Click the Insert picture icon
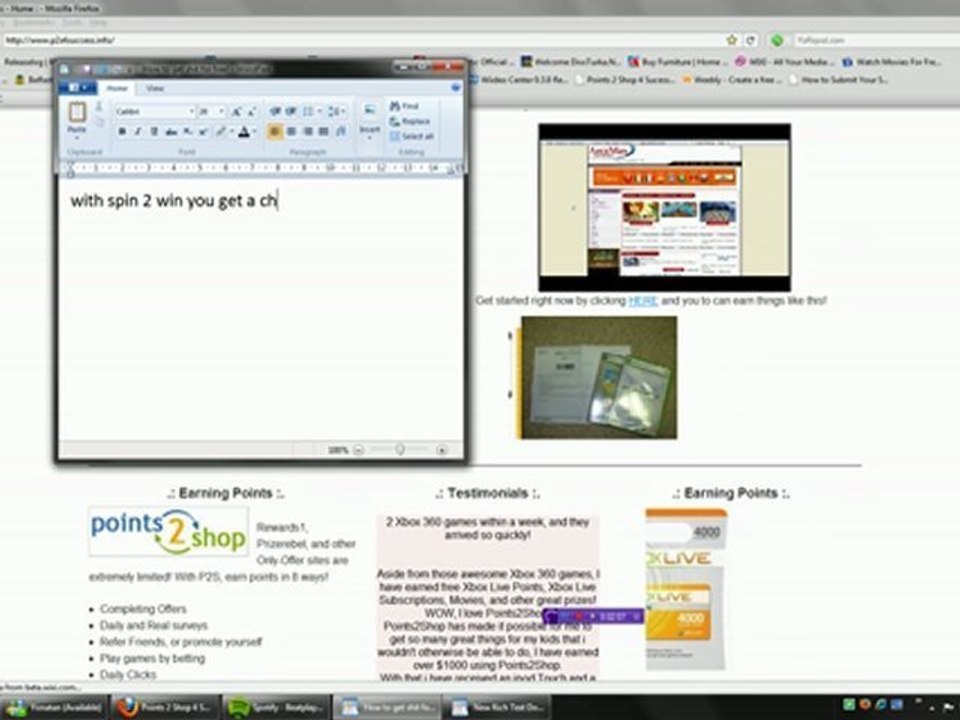This screenshot has height=720, width=960. coord(370,111)
